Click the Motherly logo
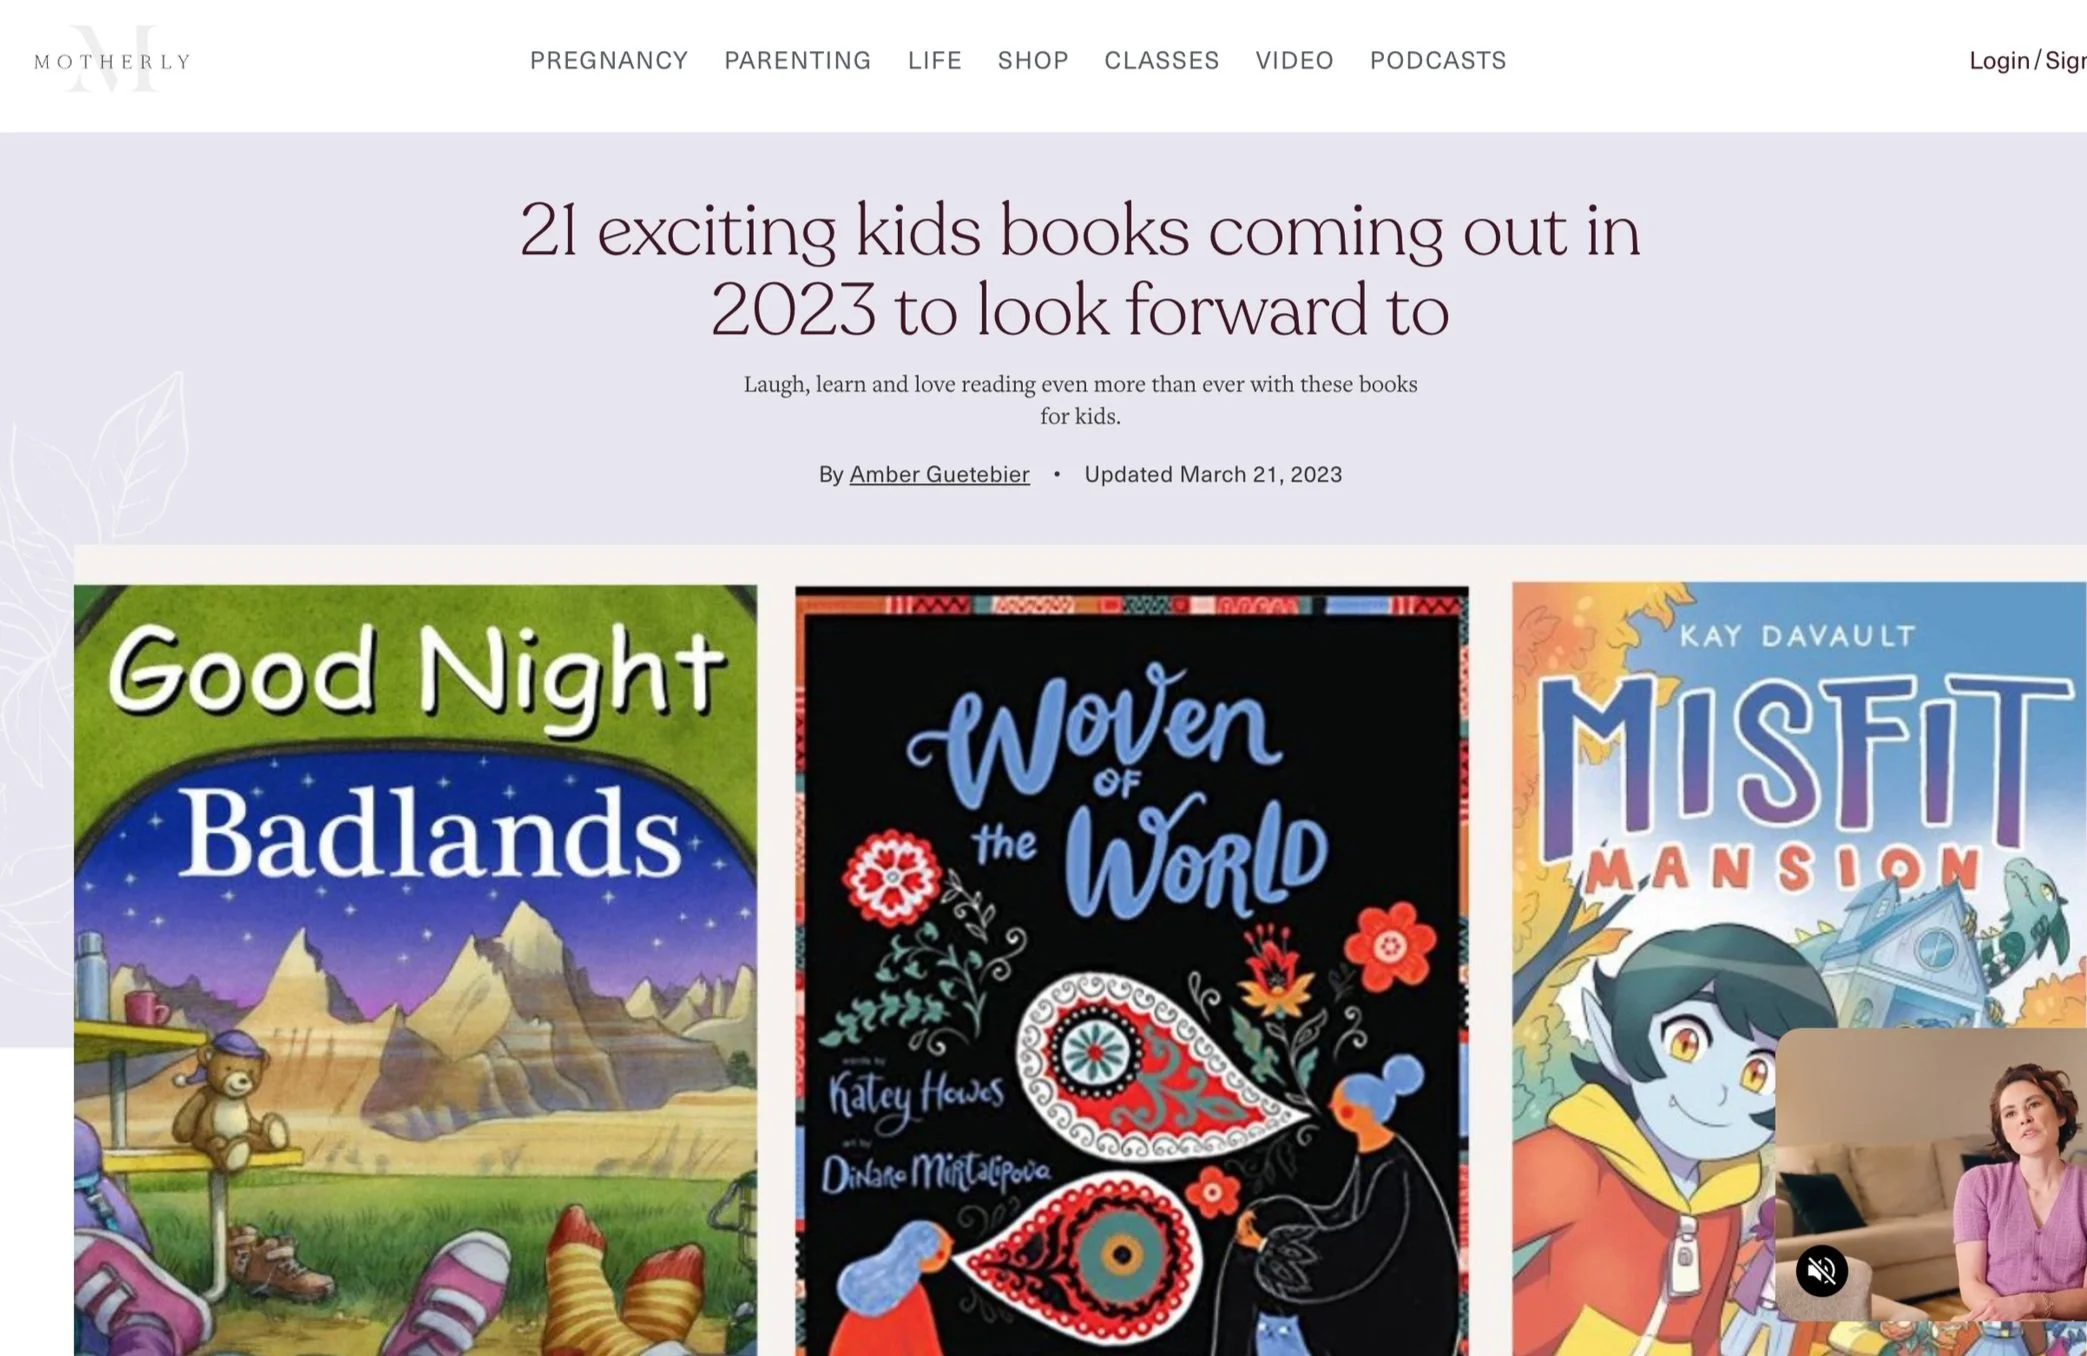The height and width of the screenshot is (1356, 2087). point(112,60)
